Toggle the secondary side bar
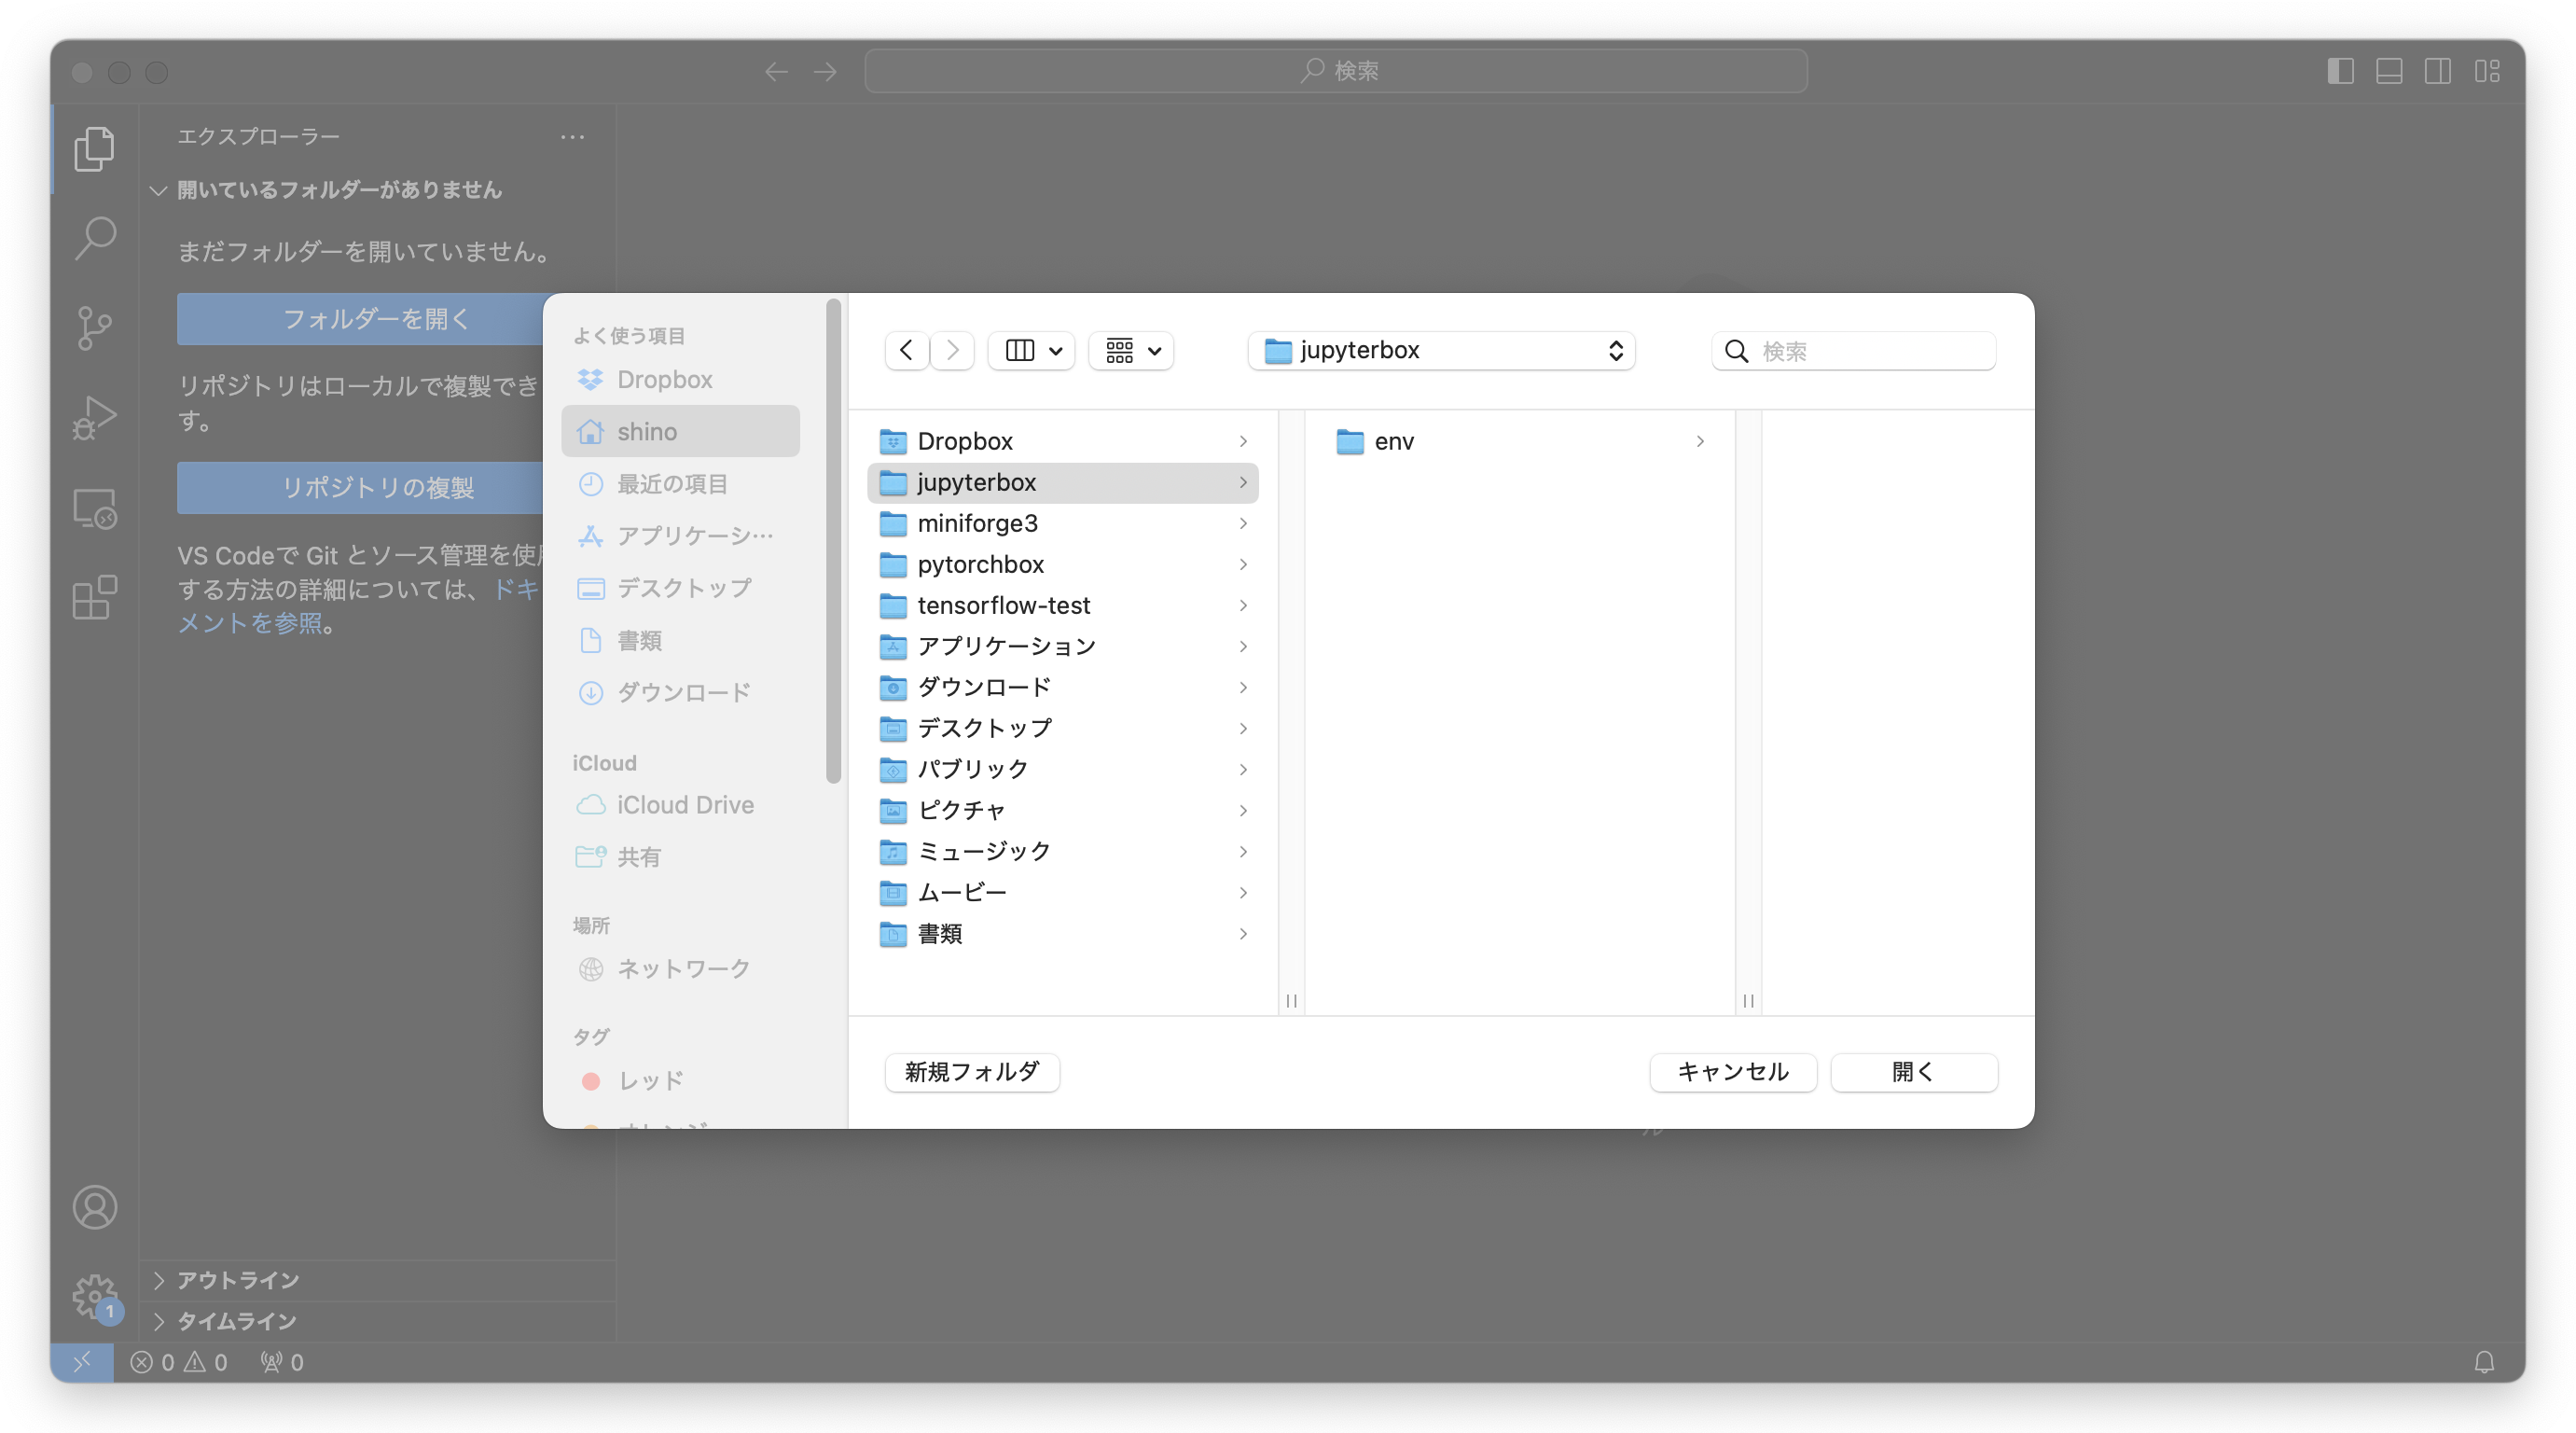Viewport: 2576px width, 1433px height. tap(2439, 71)
